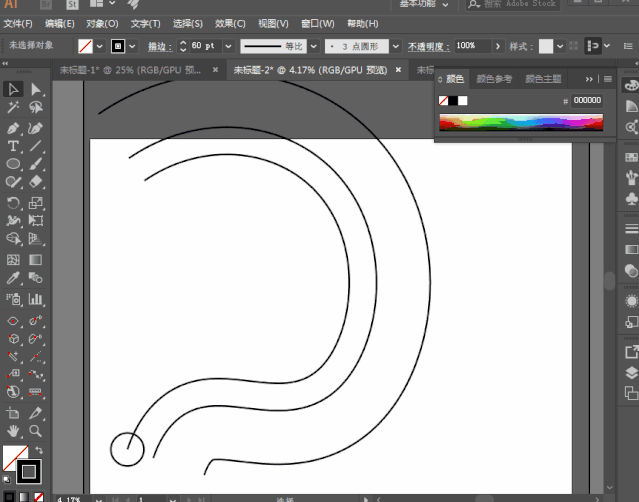639x502 pixels.
Task: Select the Pen tool
Action: click(x=13, y=128)
